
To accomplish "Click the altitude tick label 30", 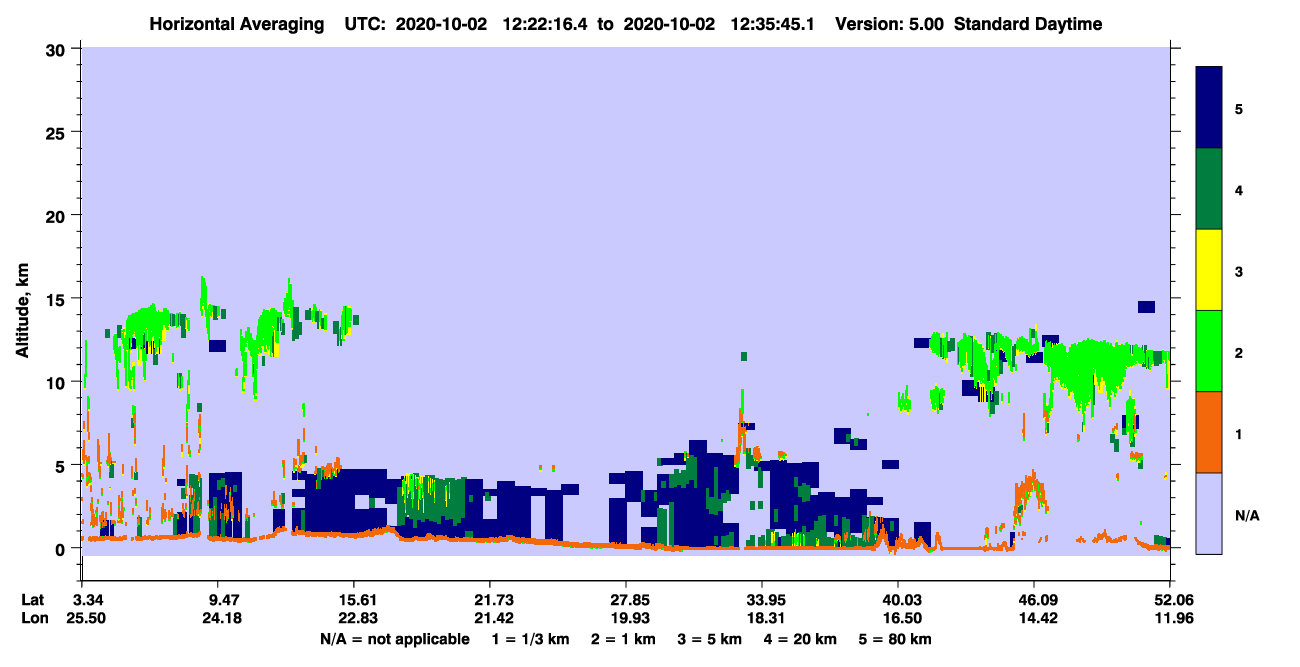I will point(58,49).
